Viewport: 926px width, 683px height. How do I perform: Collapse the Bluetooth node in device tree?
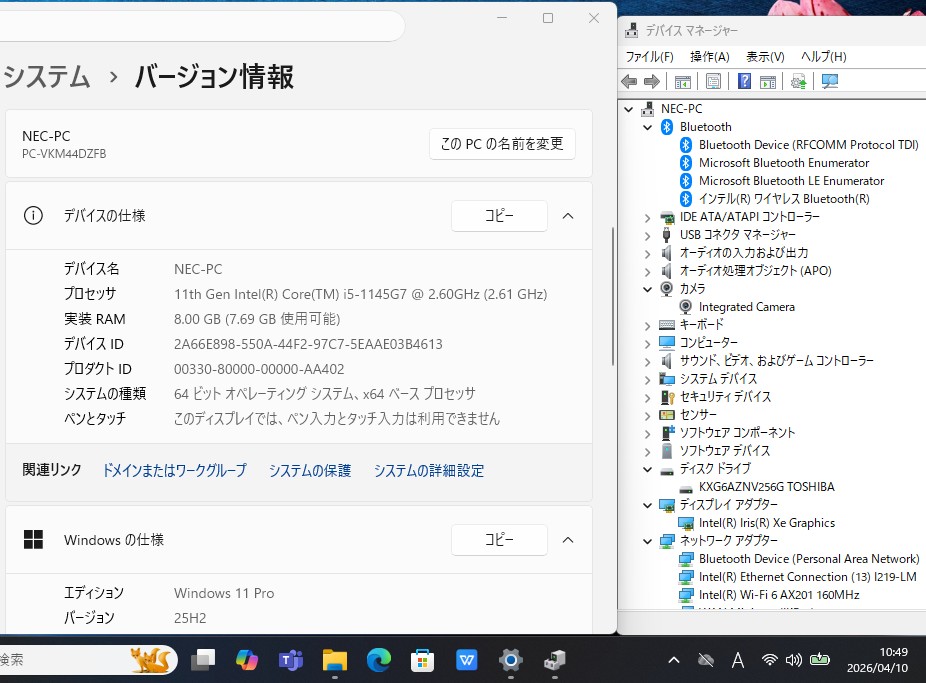648,127
